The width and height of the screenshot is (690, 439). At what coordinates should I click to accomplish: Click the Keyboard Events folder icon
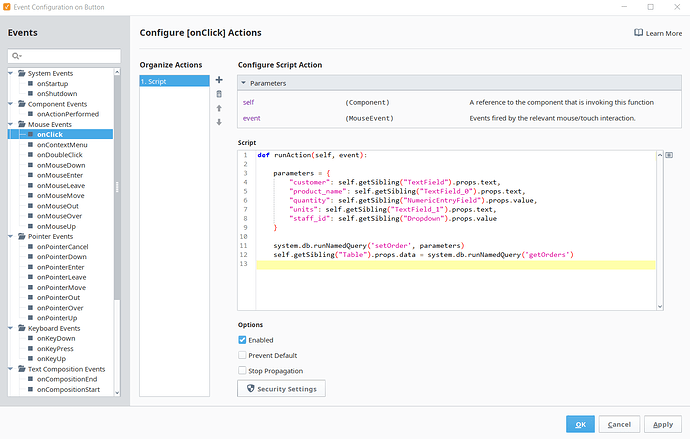click(22, 328)
